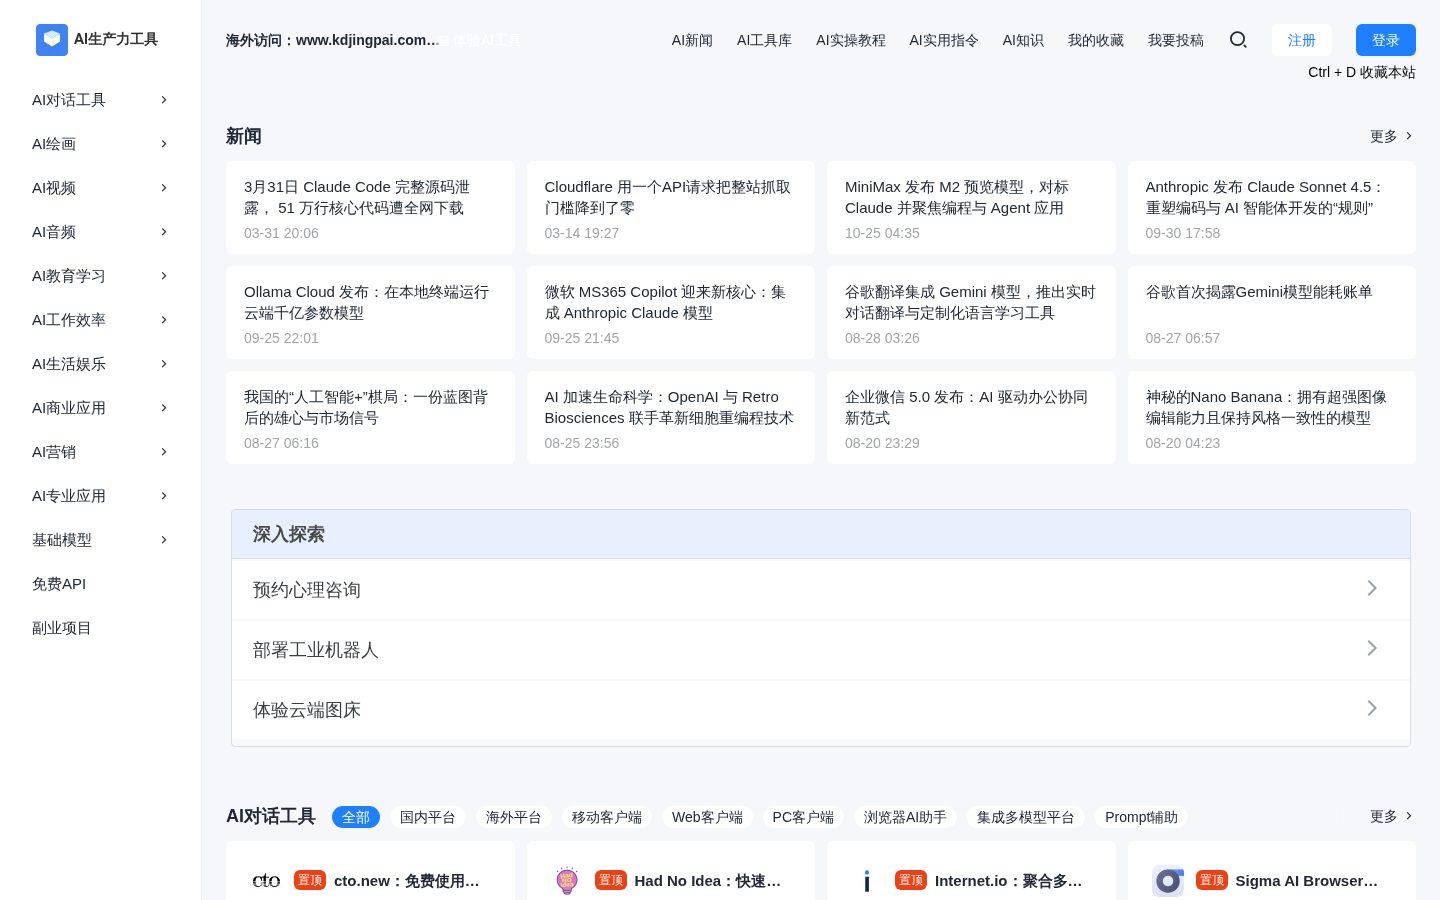
Task: Open the Had No Idea lightbulb icon
Action: coord(567,880)
